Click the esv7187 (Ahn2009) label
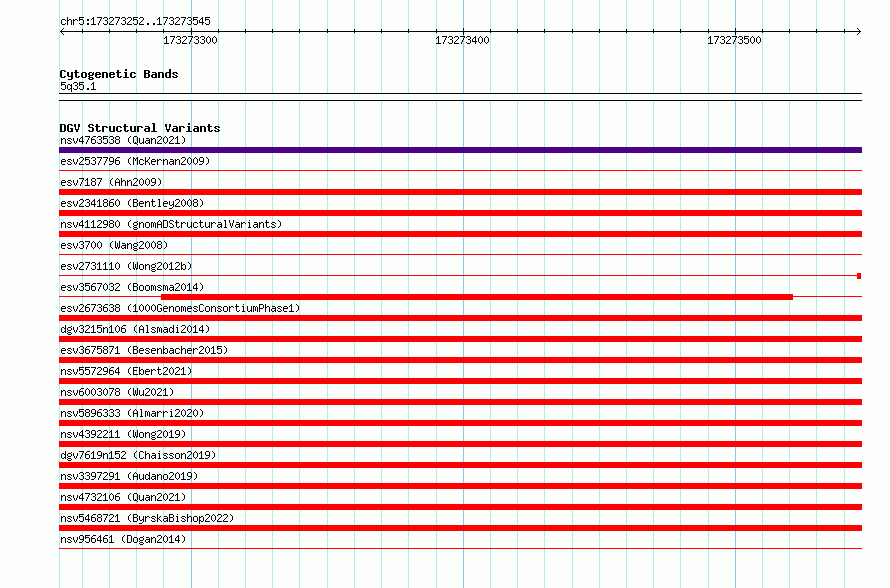890x588 pixels. coord(111,182)
